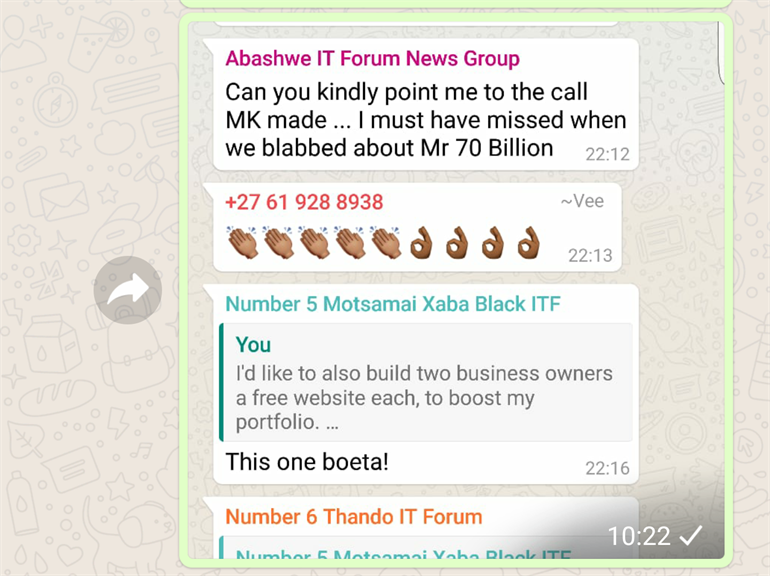Click the ~Vee contact alias
This screenshot has height=576, width=770.
(x=582, y=201)
